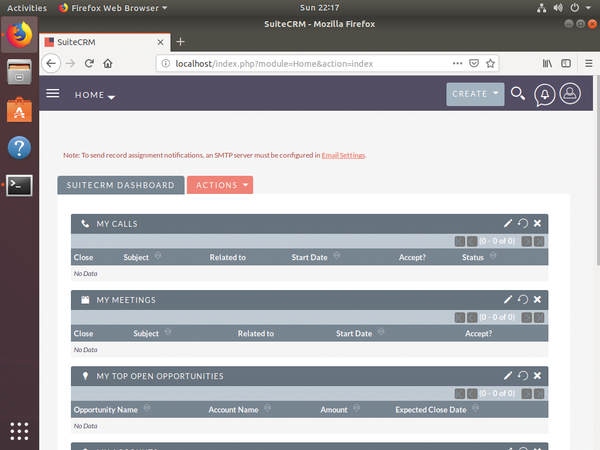Open the user profile avatar menu

570,93
